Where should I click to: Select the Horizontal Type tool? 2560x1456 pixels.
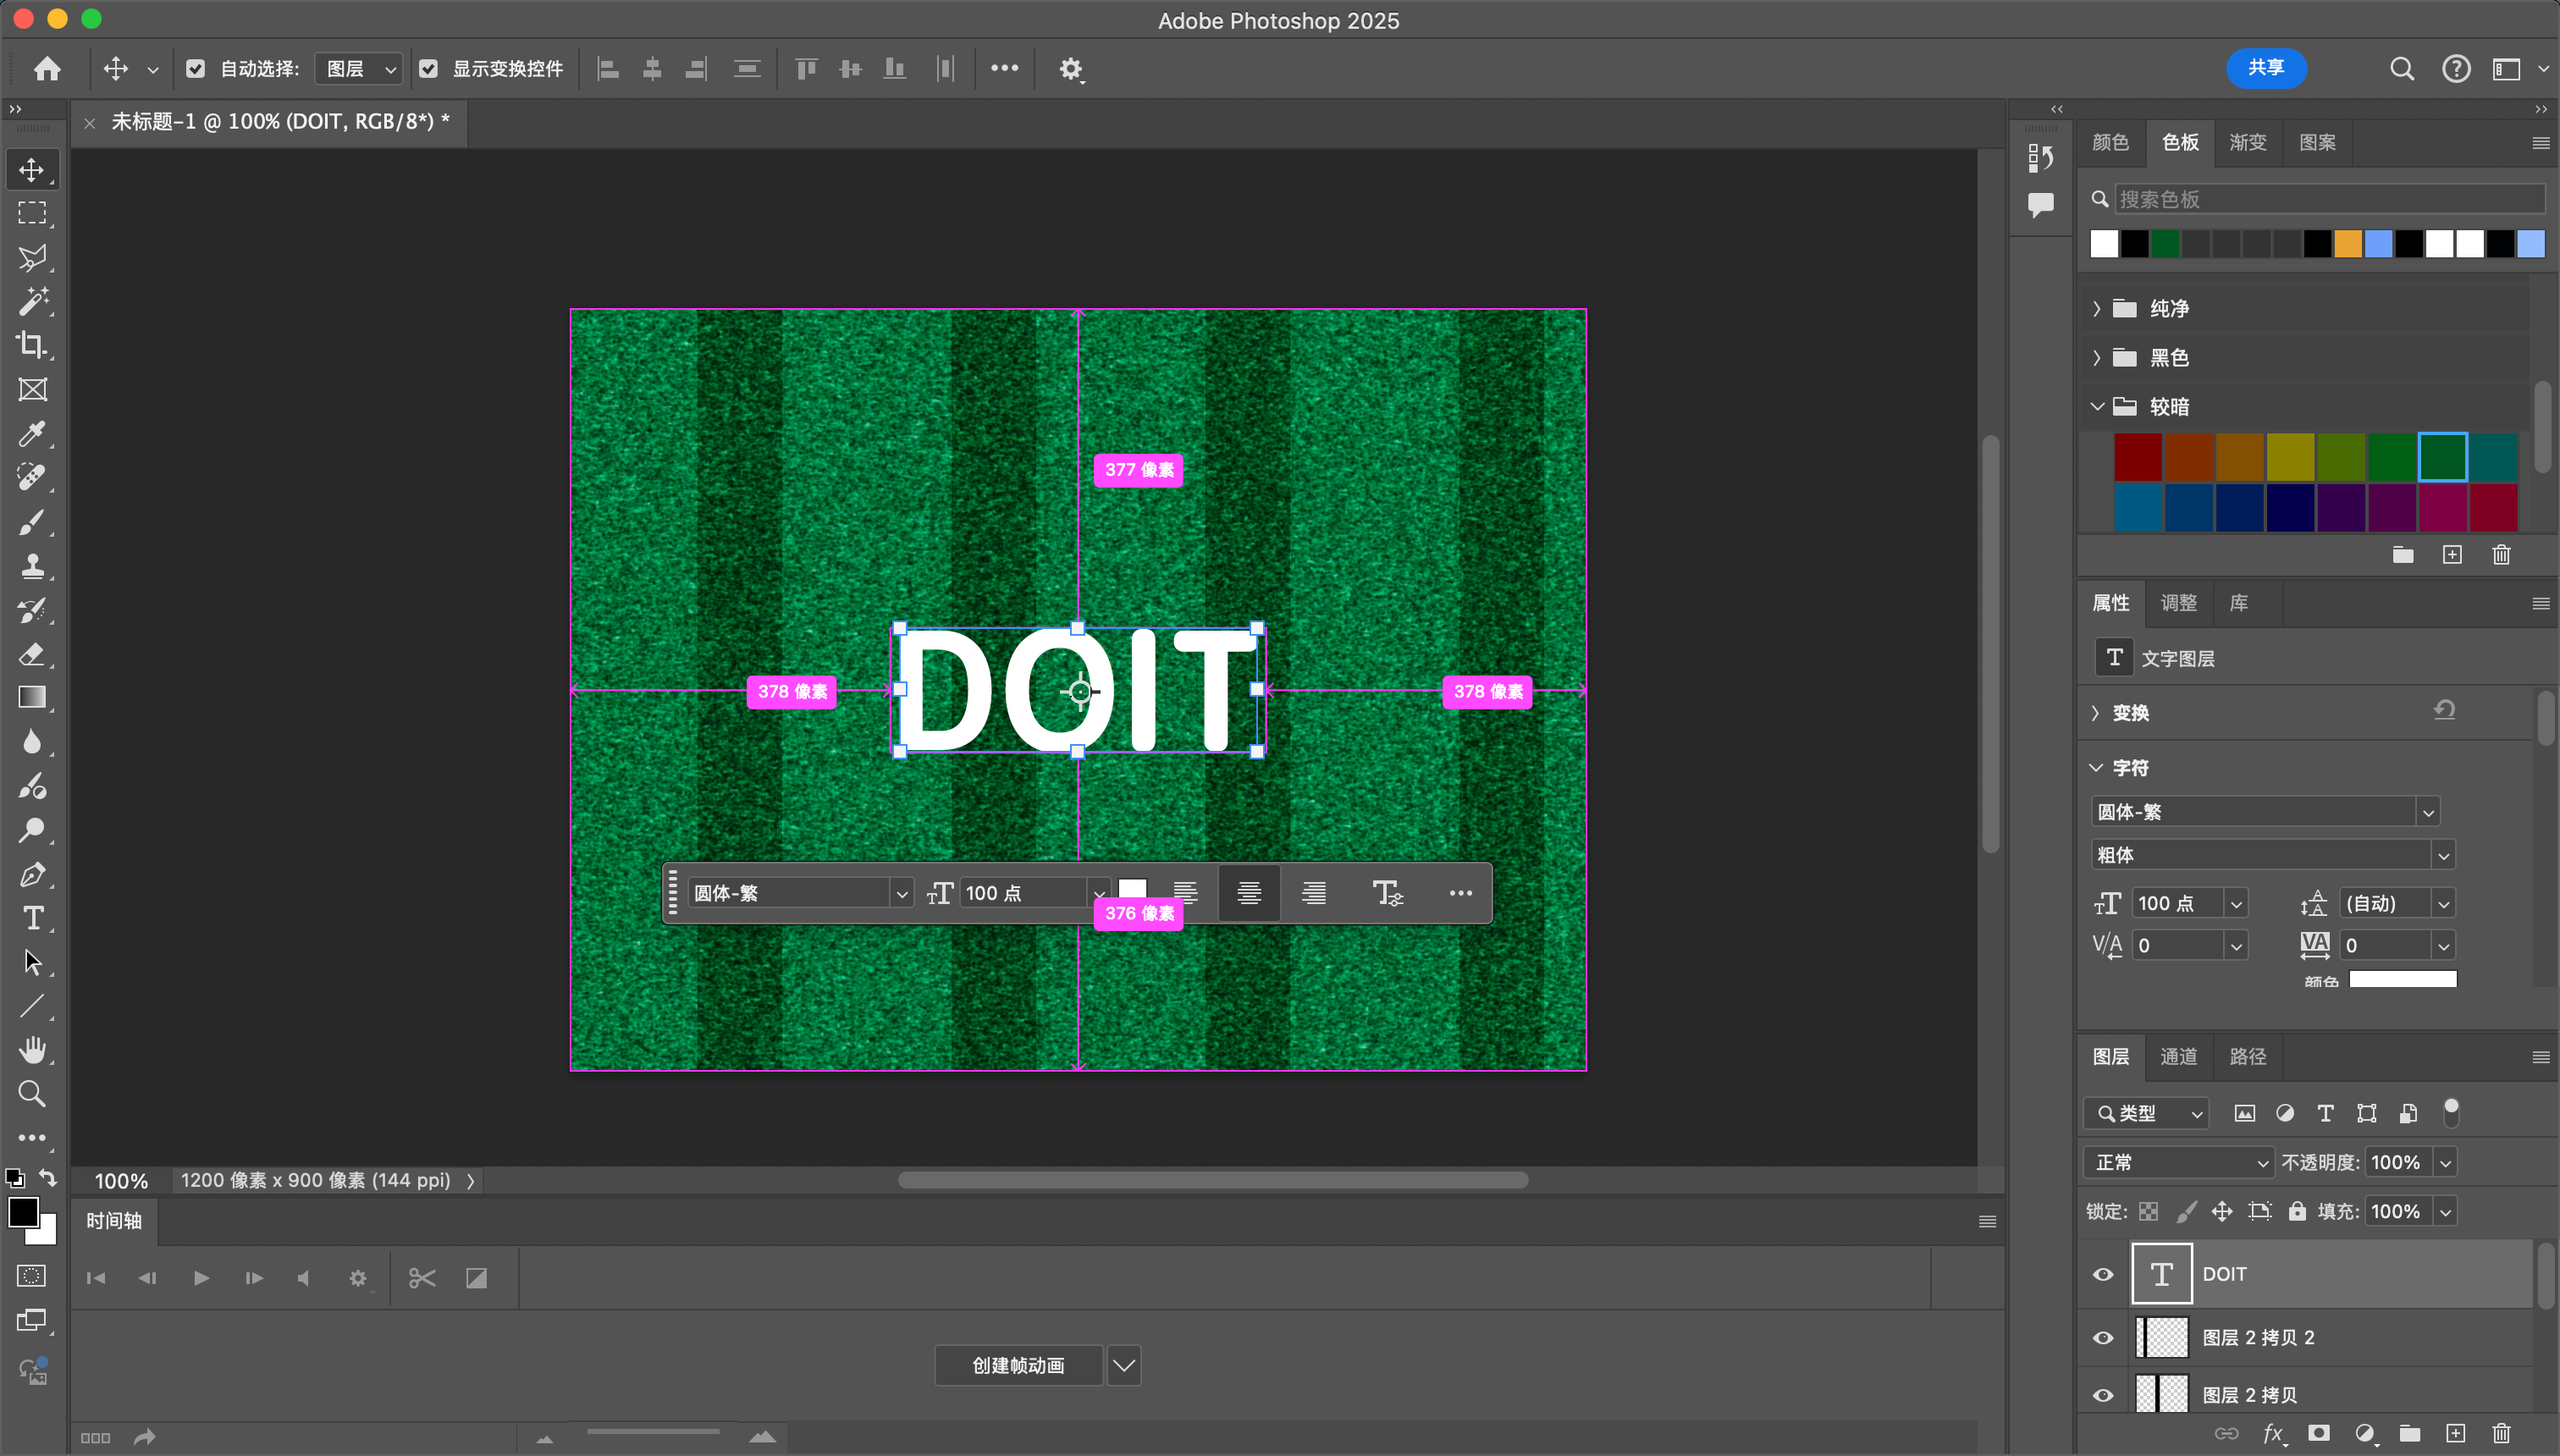(32, 918)
